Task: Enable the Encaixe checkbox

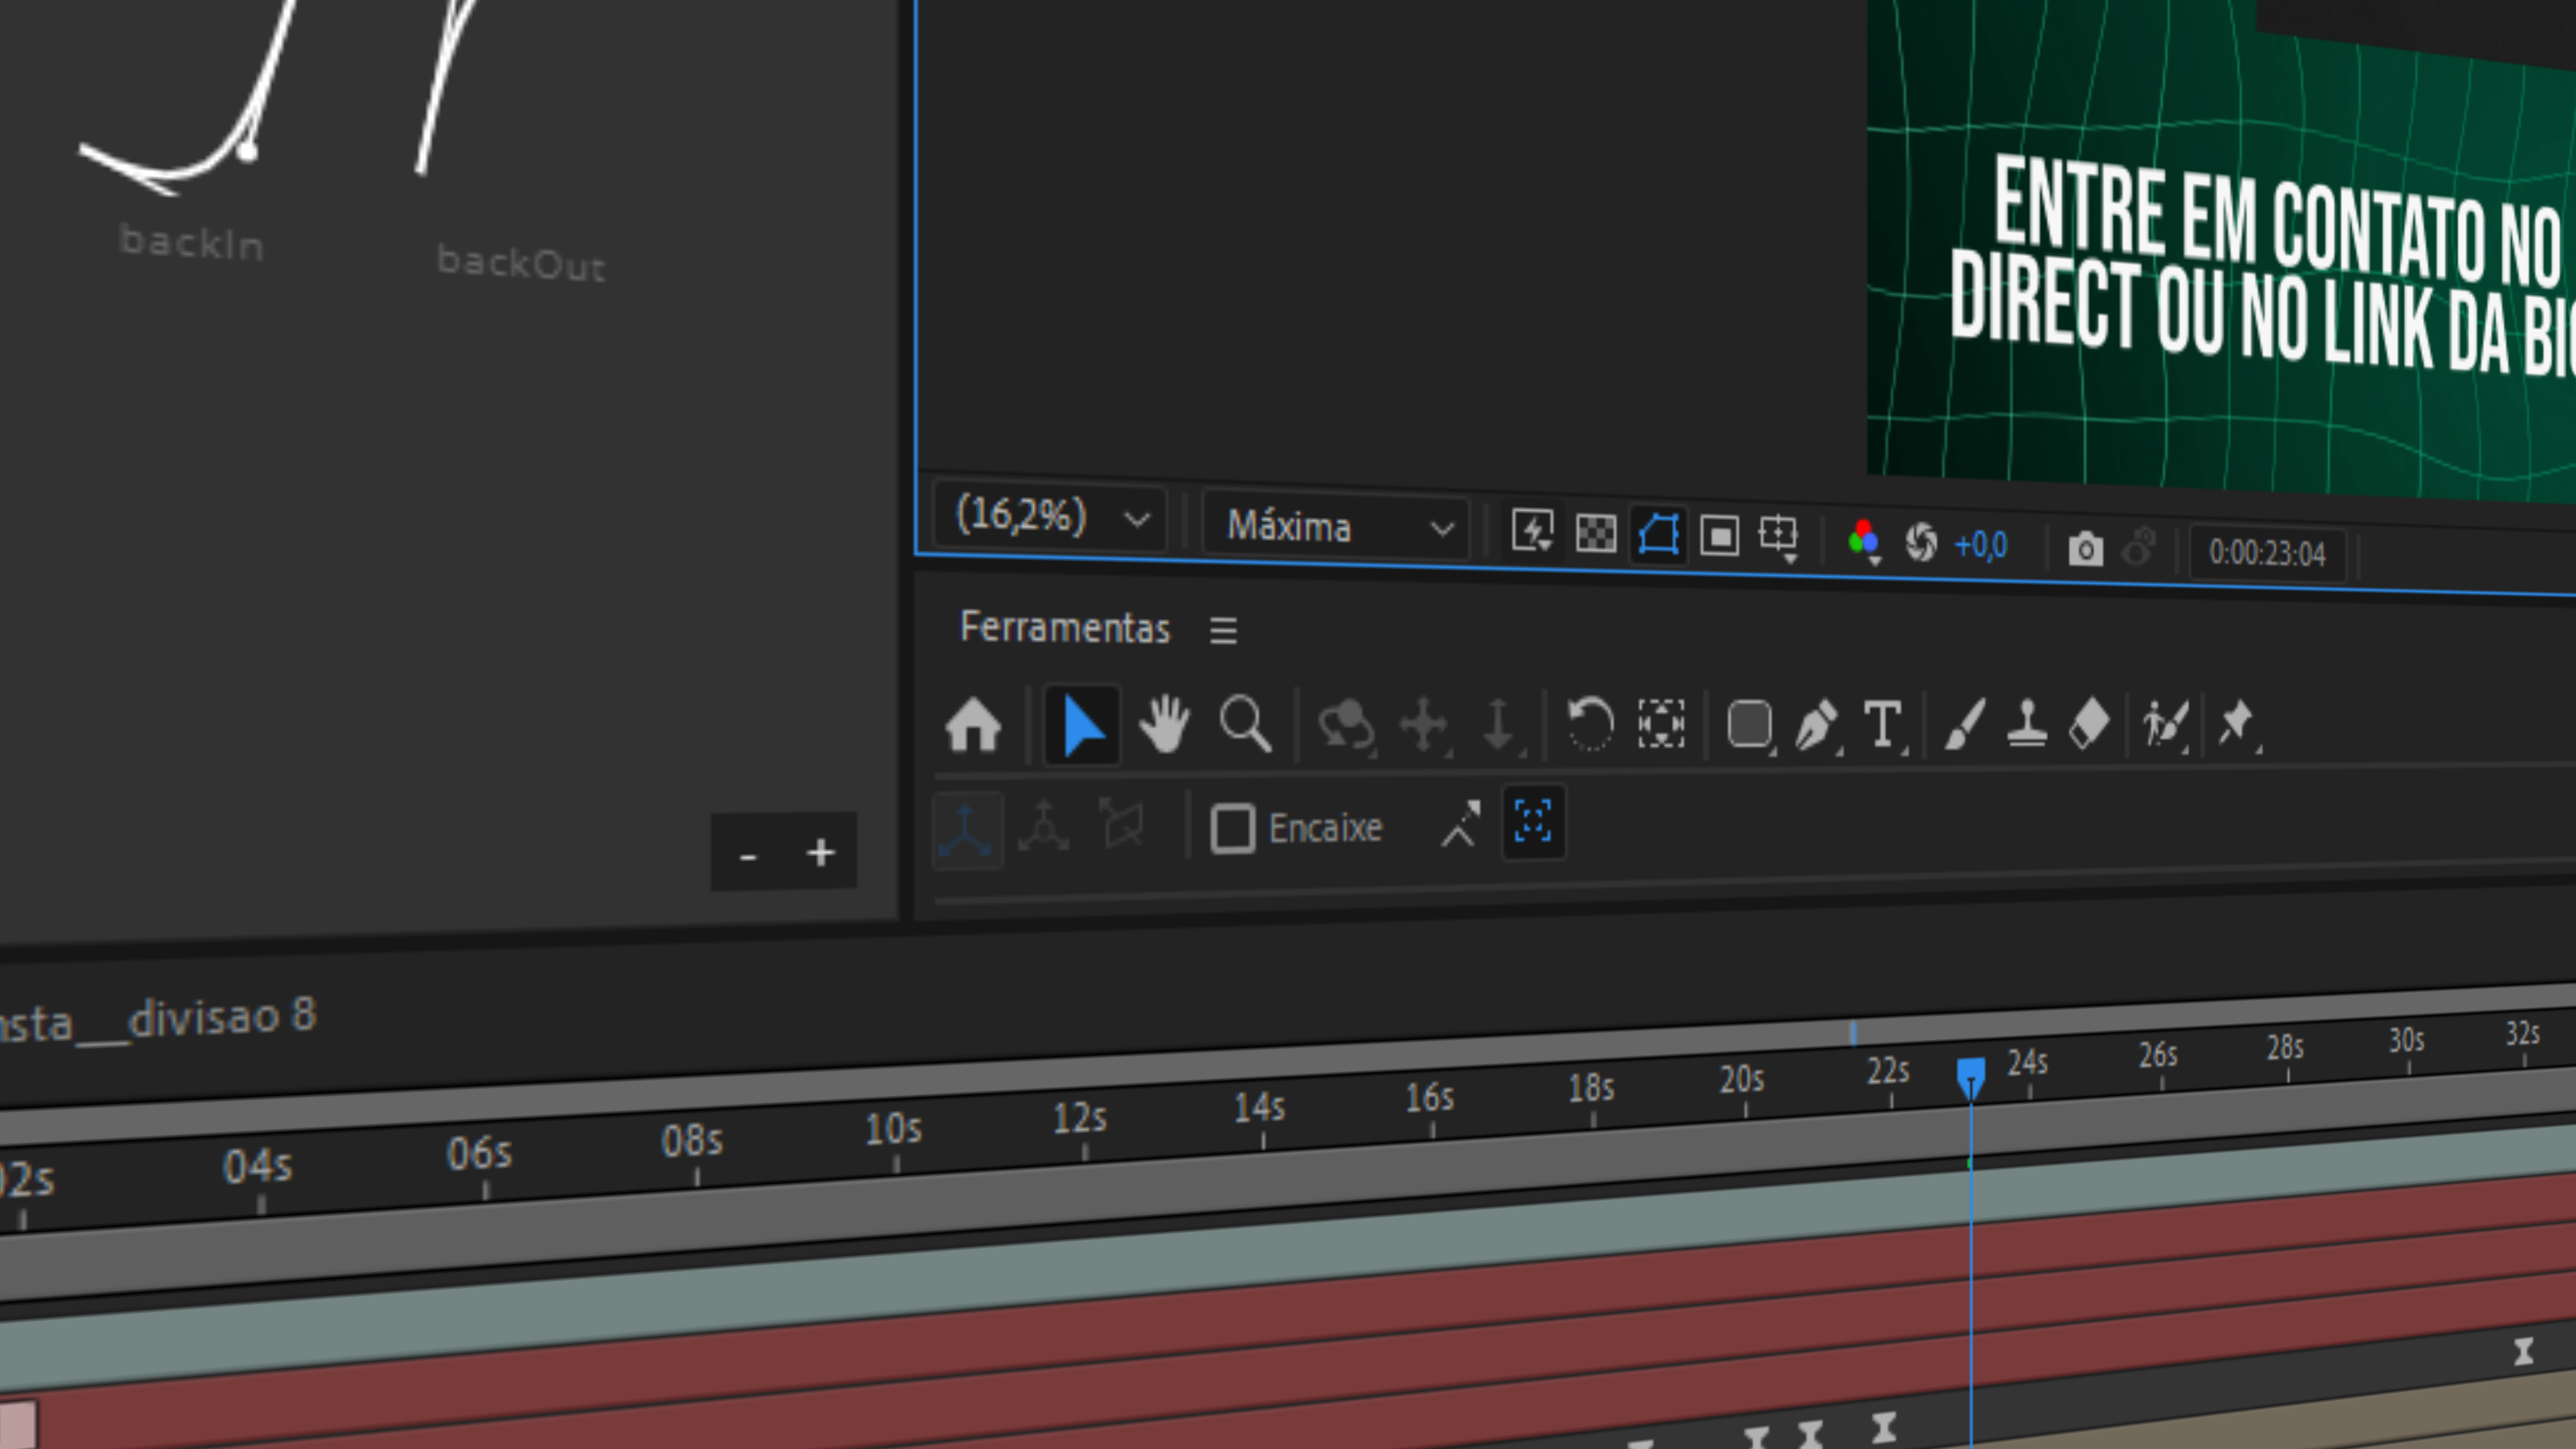Action: tap(1232, 828)
